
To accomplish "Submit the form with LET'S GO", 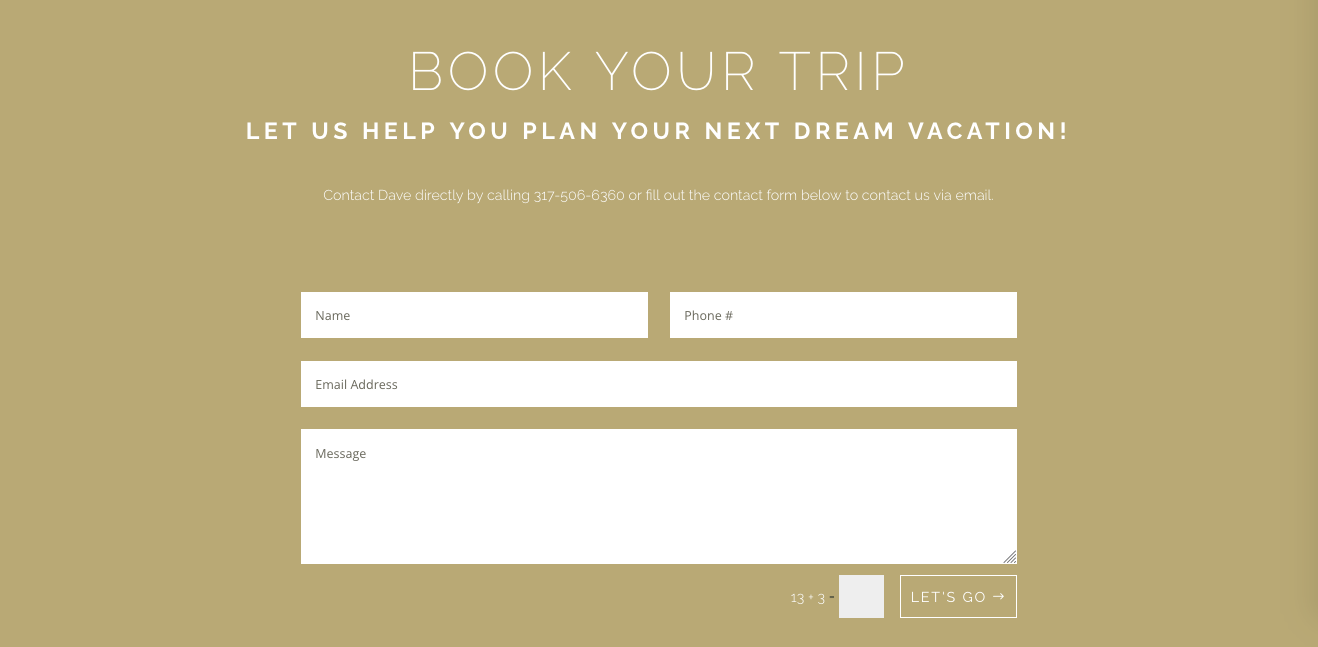I will pyautogui.click(x=958, y=597).
